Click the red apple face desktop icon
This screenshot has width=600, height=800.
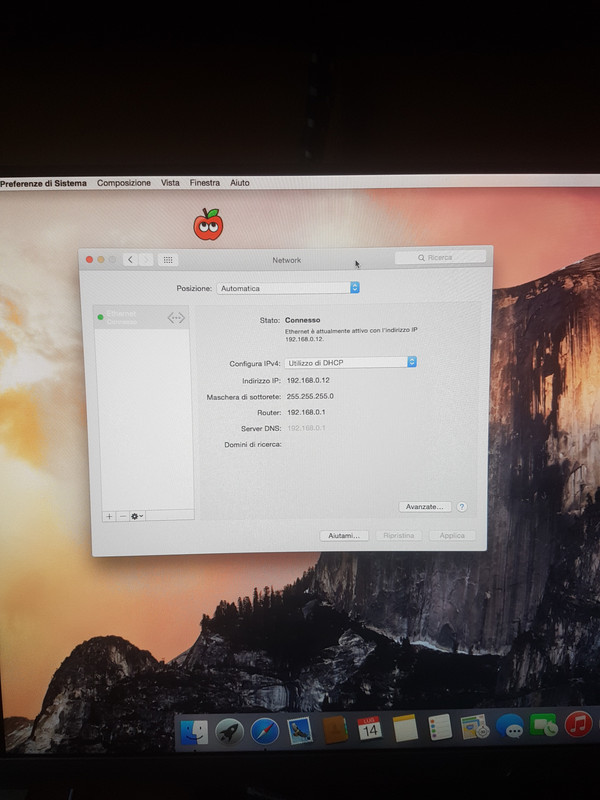208,224
